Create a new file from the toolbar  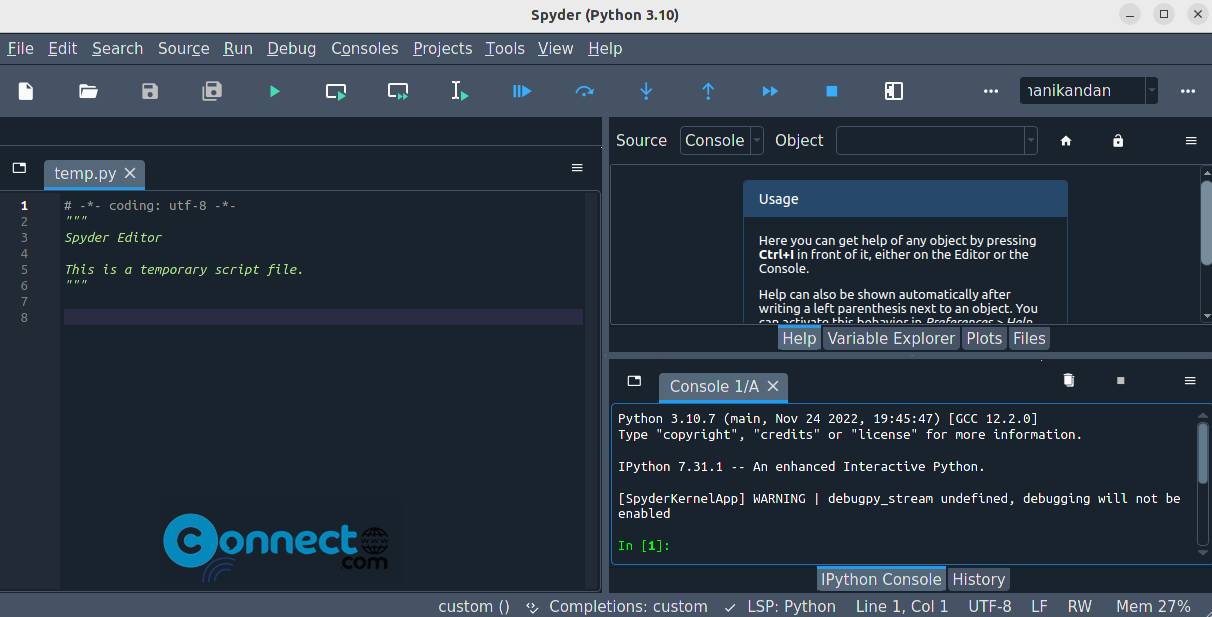pos(26,91)
